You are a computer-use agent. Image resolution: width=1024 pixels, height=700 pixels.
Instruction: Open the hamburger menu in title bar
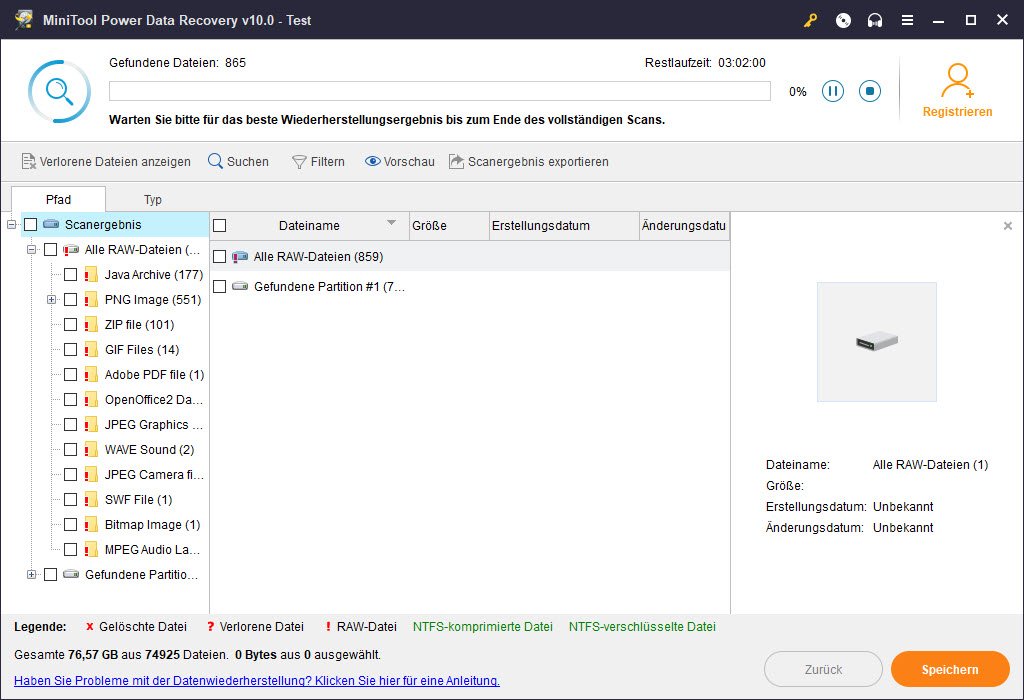coord(907,20)
